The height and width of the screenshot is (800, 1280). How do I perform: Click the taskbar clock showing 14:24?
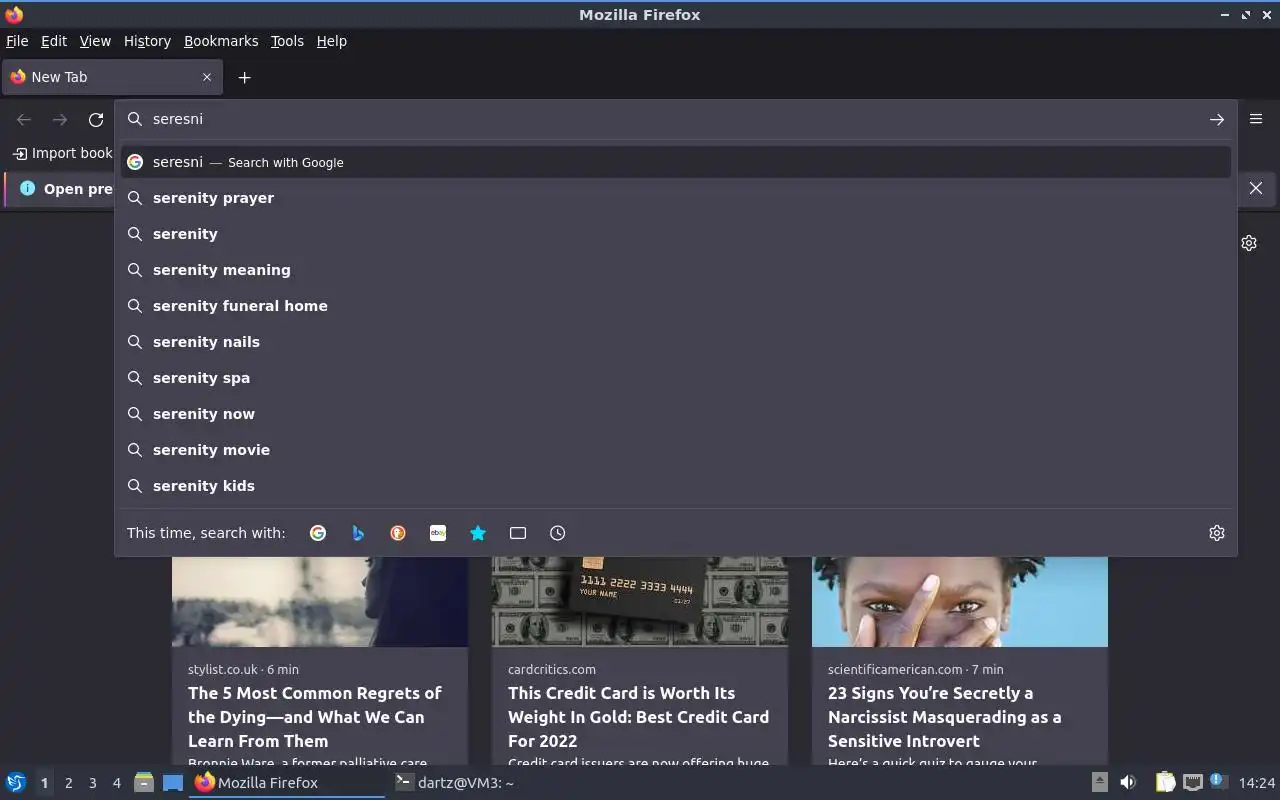tap(1257, 783)
